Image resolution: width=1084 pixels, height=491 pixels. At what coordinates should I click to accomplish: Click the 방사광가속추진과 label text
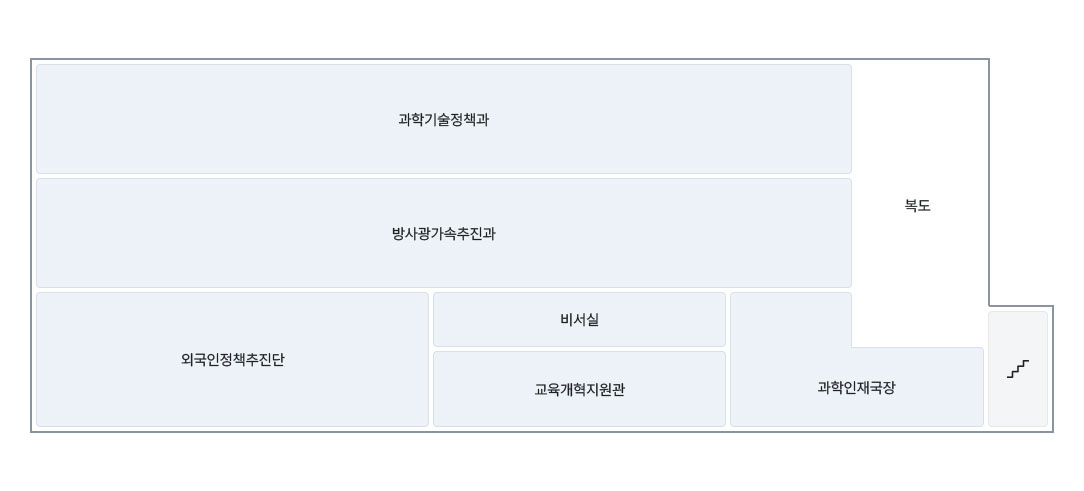443,234
